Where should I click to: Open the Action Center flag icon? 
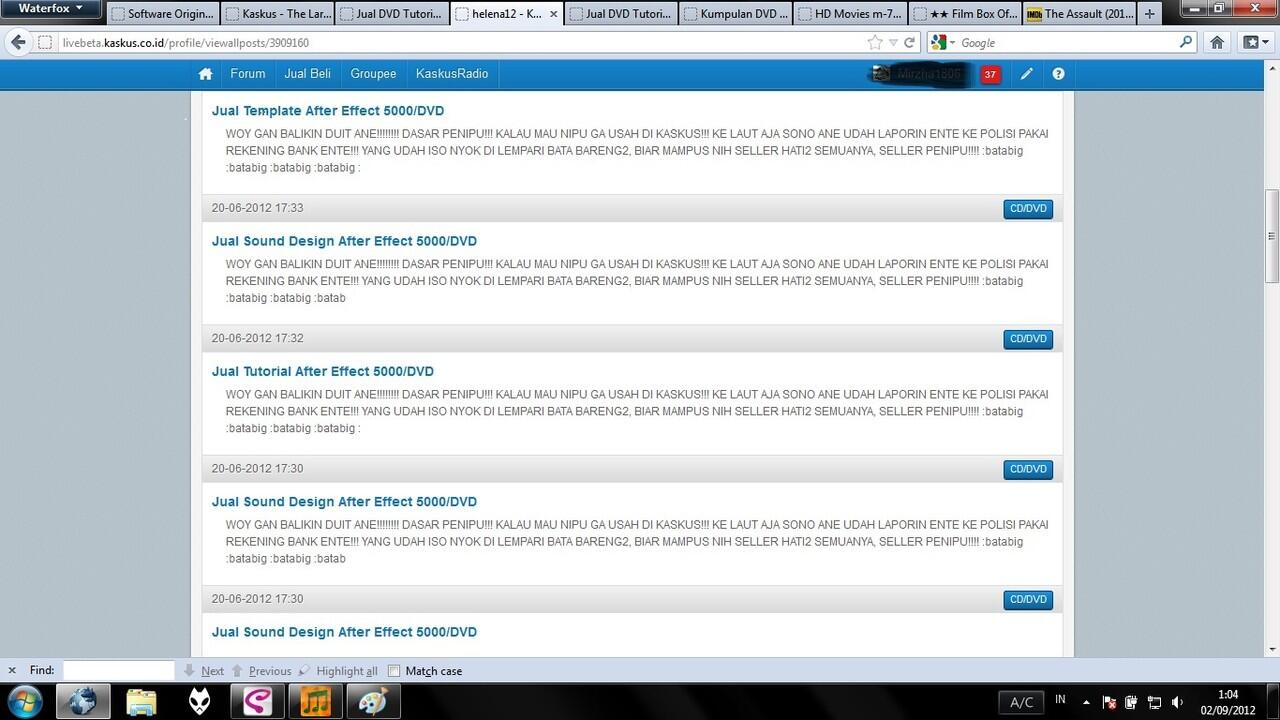(1109, 702)
